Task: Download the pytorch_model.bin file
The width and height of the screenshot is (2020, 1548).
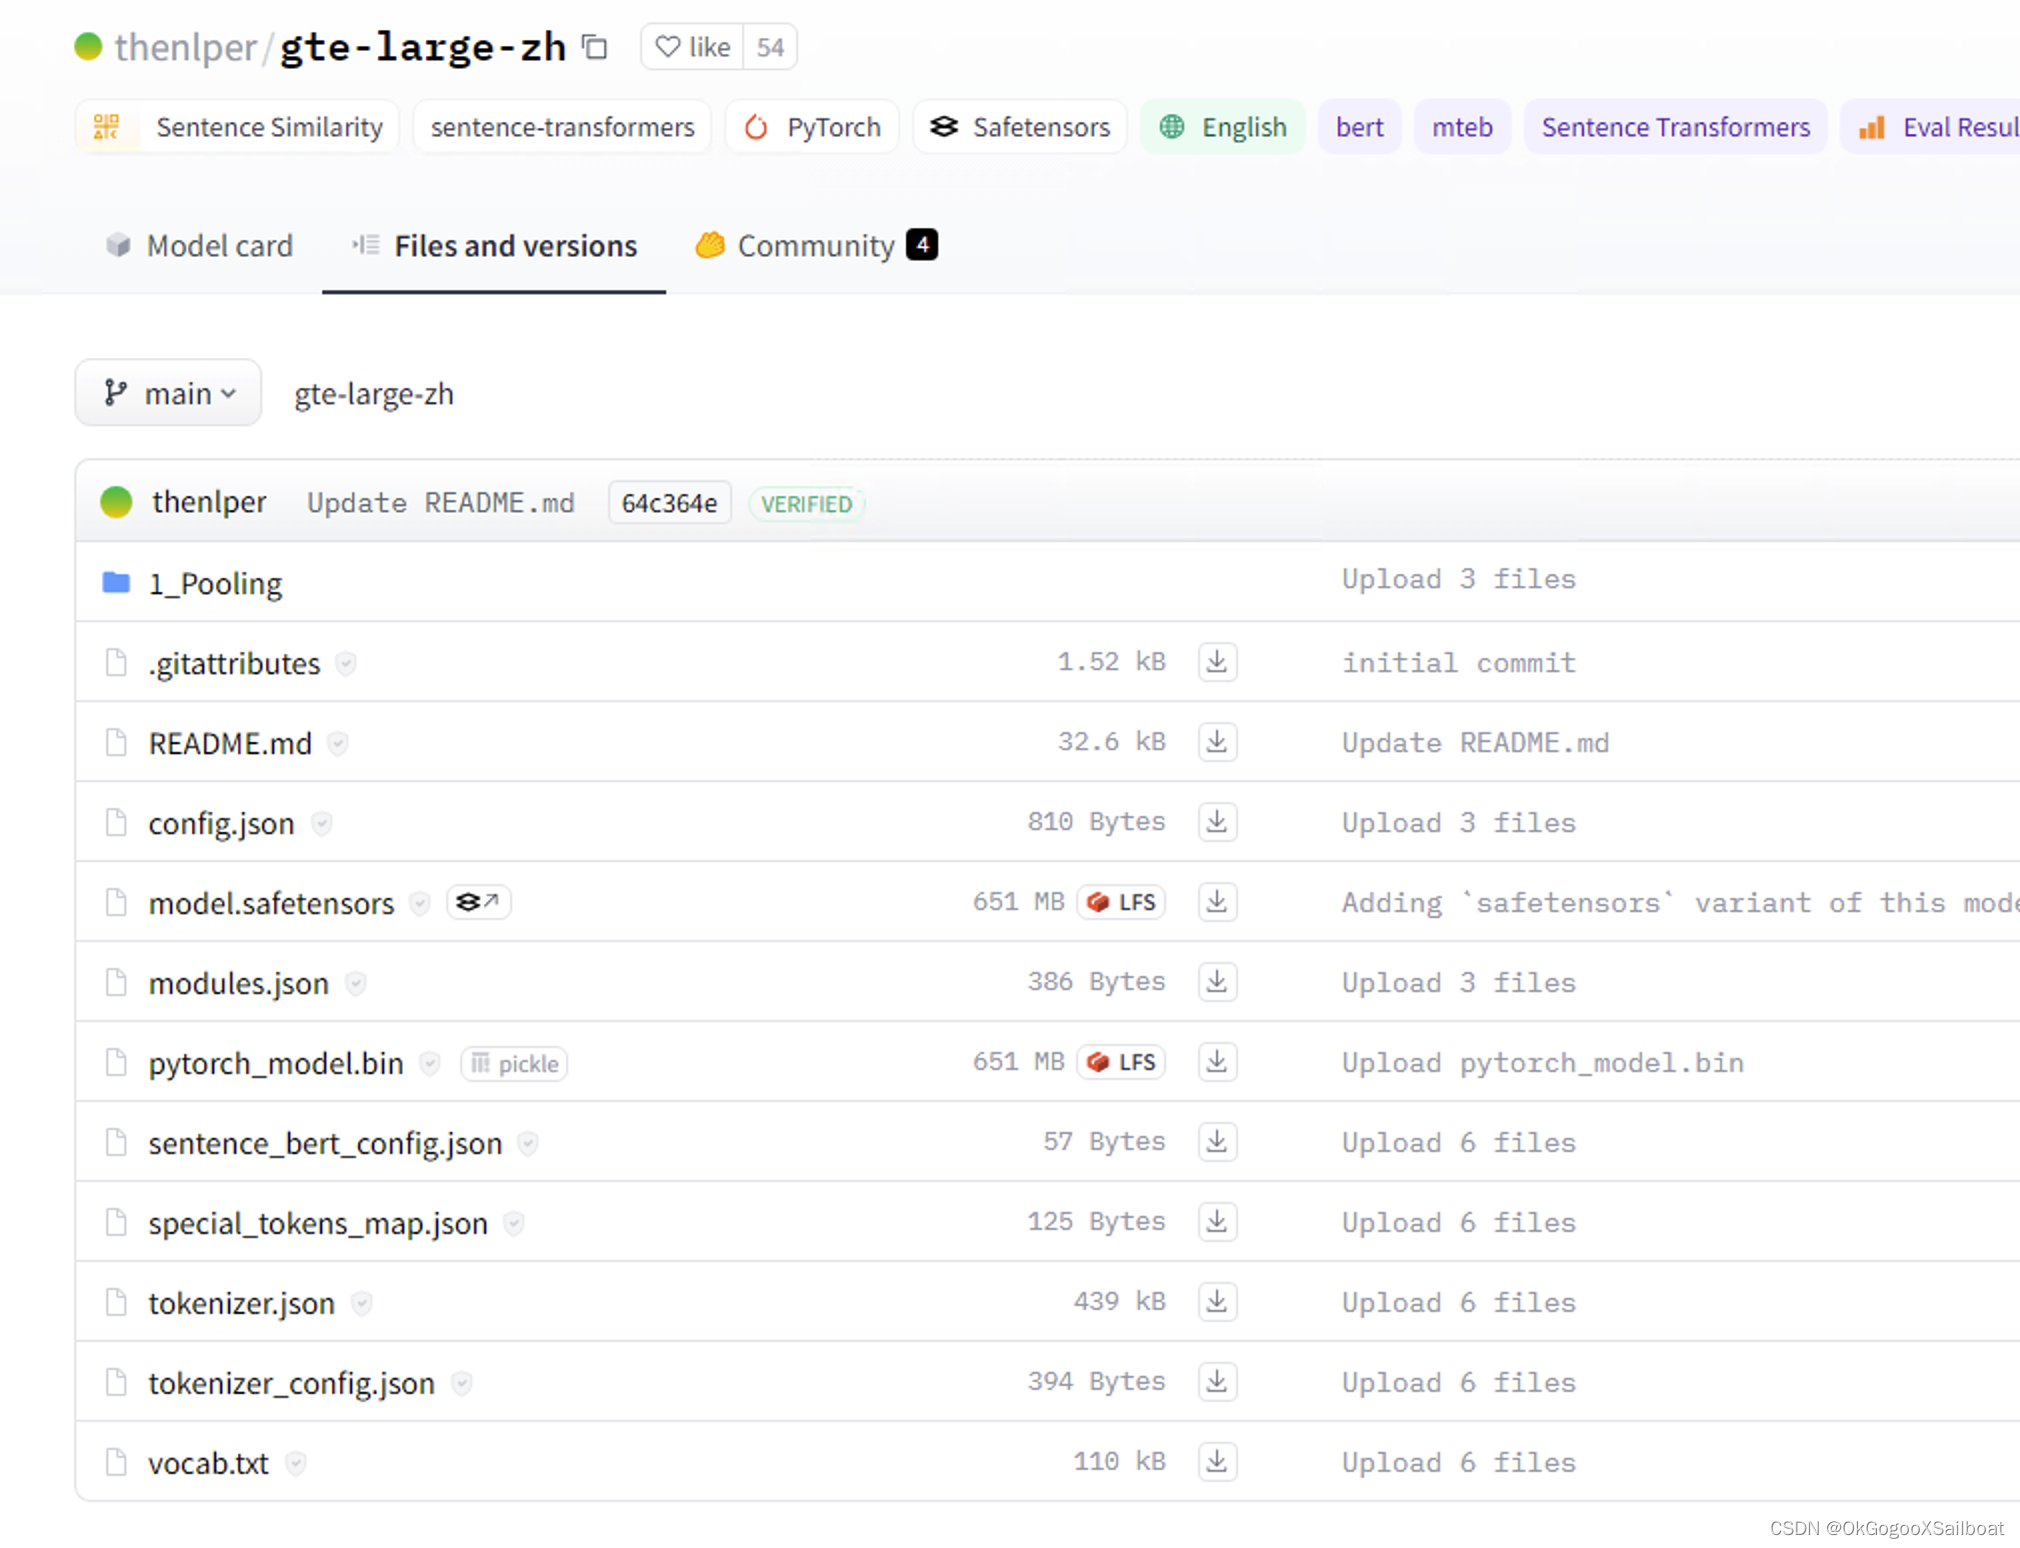Action: (1217, 1062)
